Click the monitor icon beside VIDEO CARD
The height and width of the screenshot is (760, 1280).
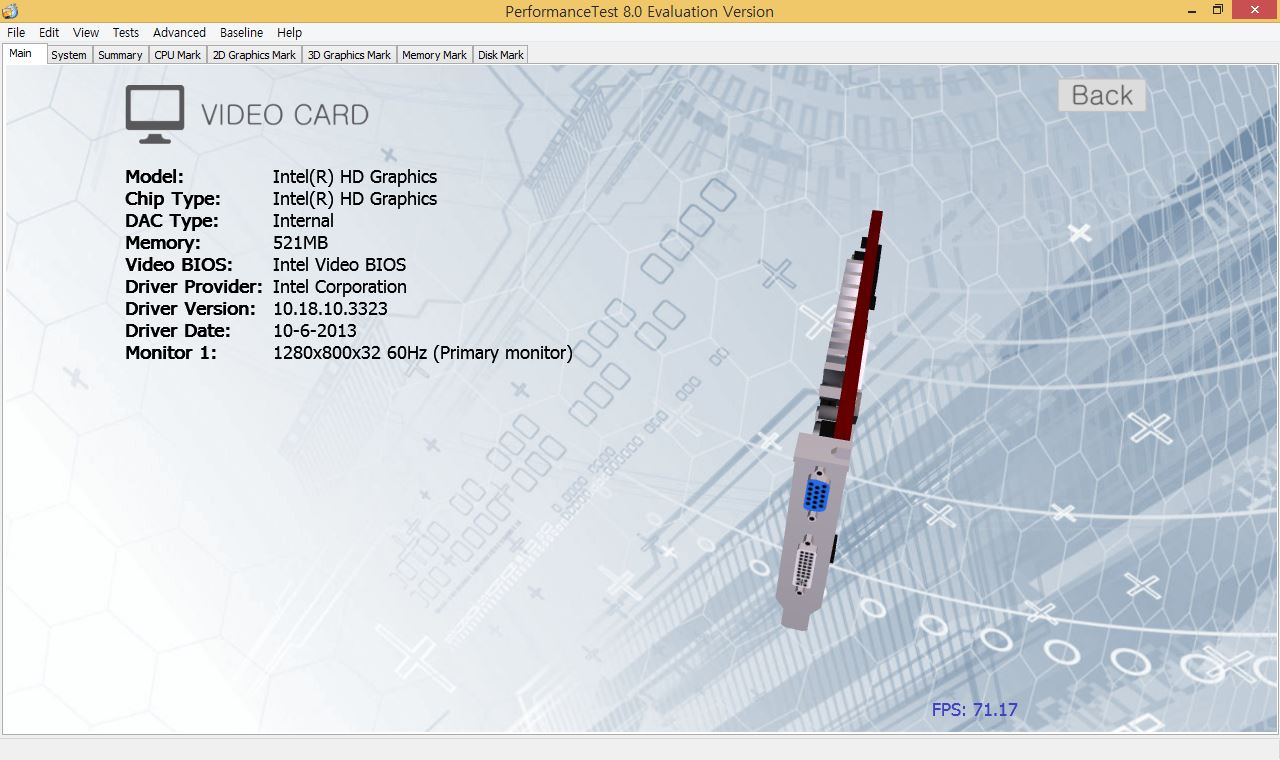pyautogui.click(x=155, y=114)
